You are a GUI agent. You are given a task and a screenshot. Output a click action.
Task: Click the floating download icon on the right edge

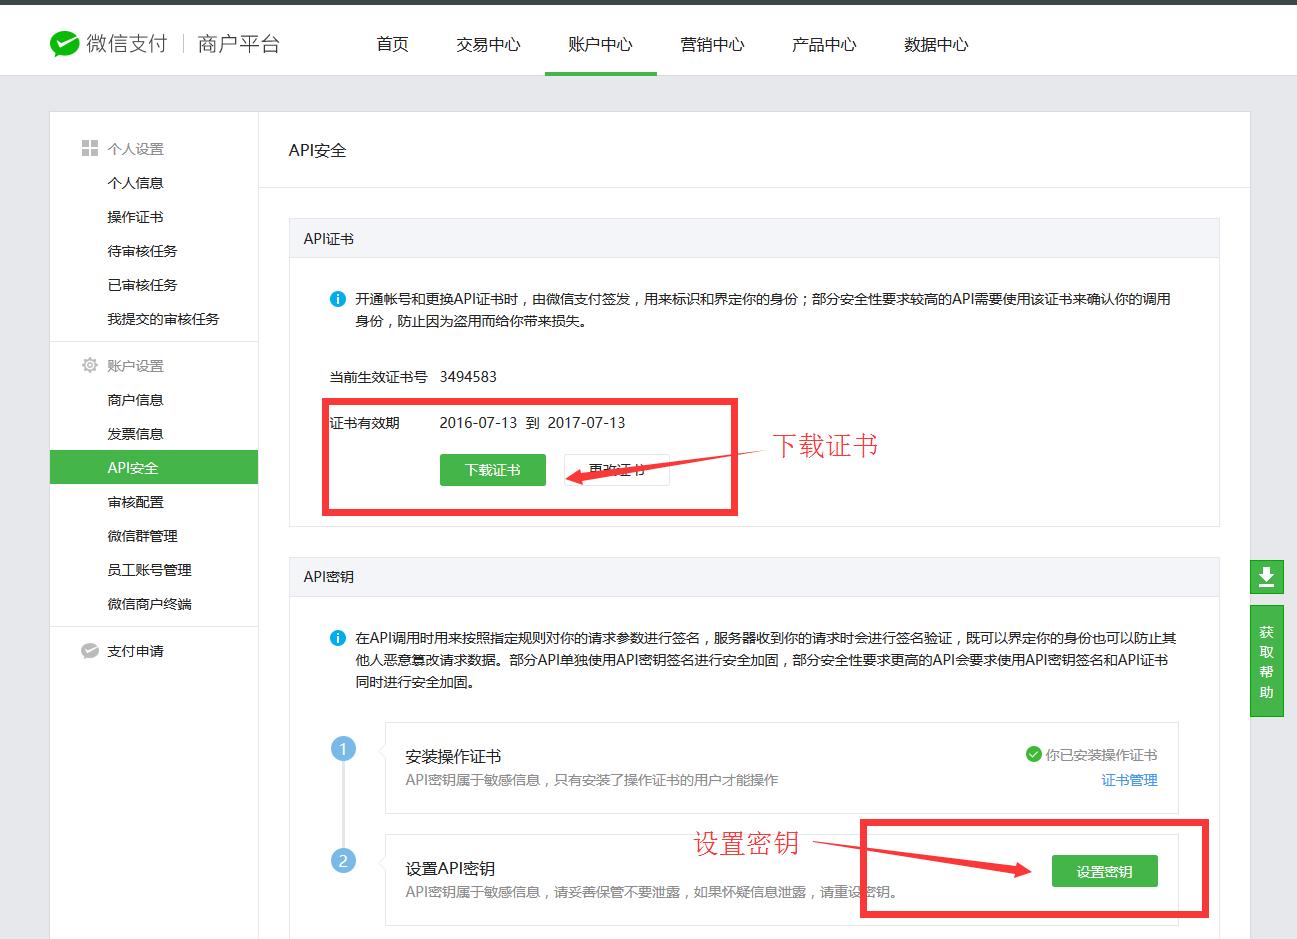[x=1266, y=577]
